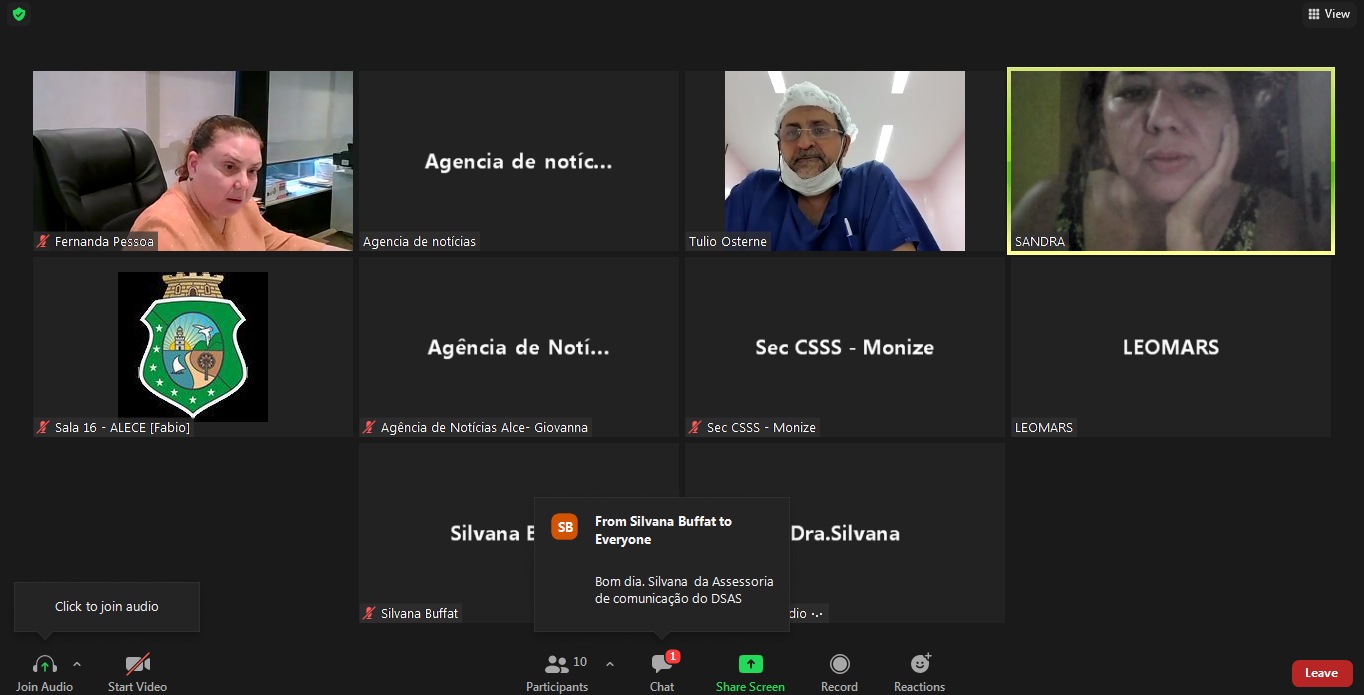Open the Chat panel
This screenshot has height=695, width=1364.
coord(662,665)
